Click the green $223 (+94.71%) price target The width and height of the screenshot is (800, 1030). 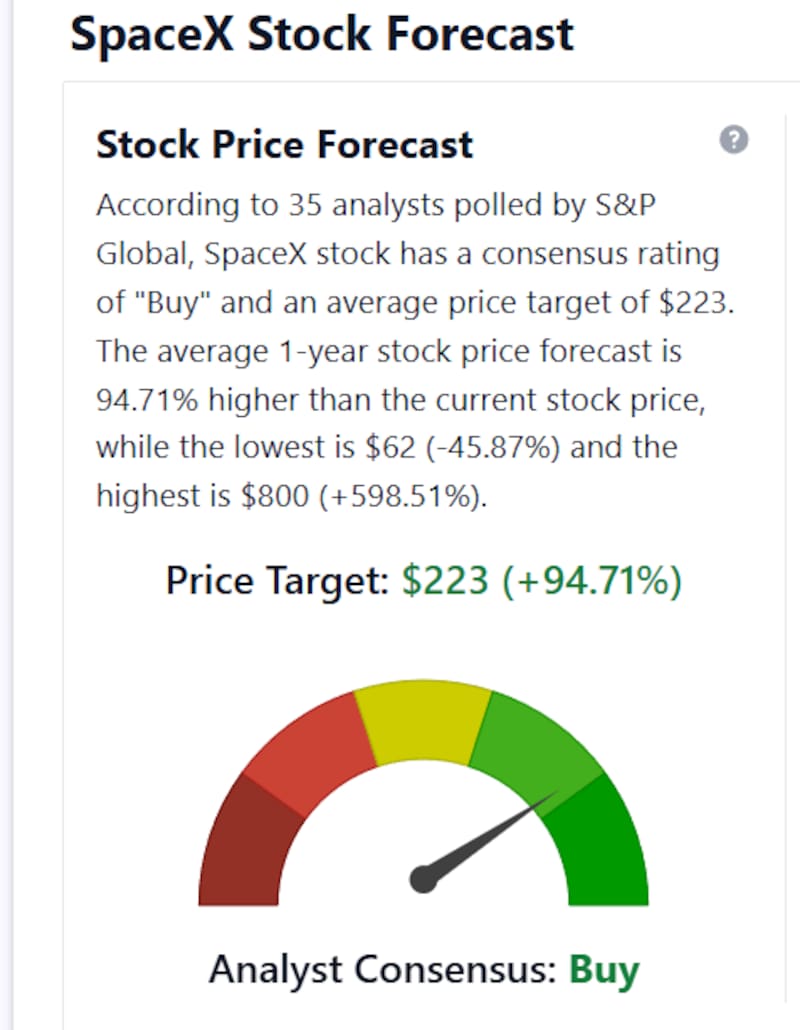click(542, 581)
